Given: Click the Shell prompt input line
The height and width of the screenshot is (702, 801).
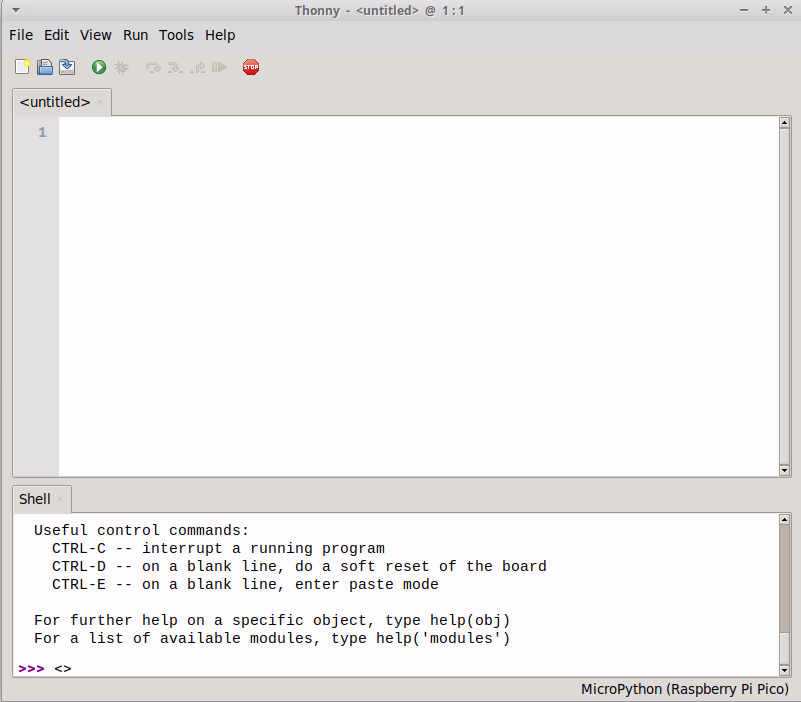Looking at the screenshot, I should [400, 668].
